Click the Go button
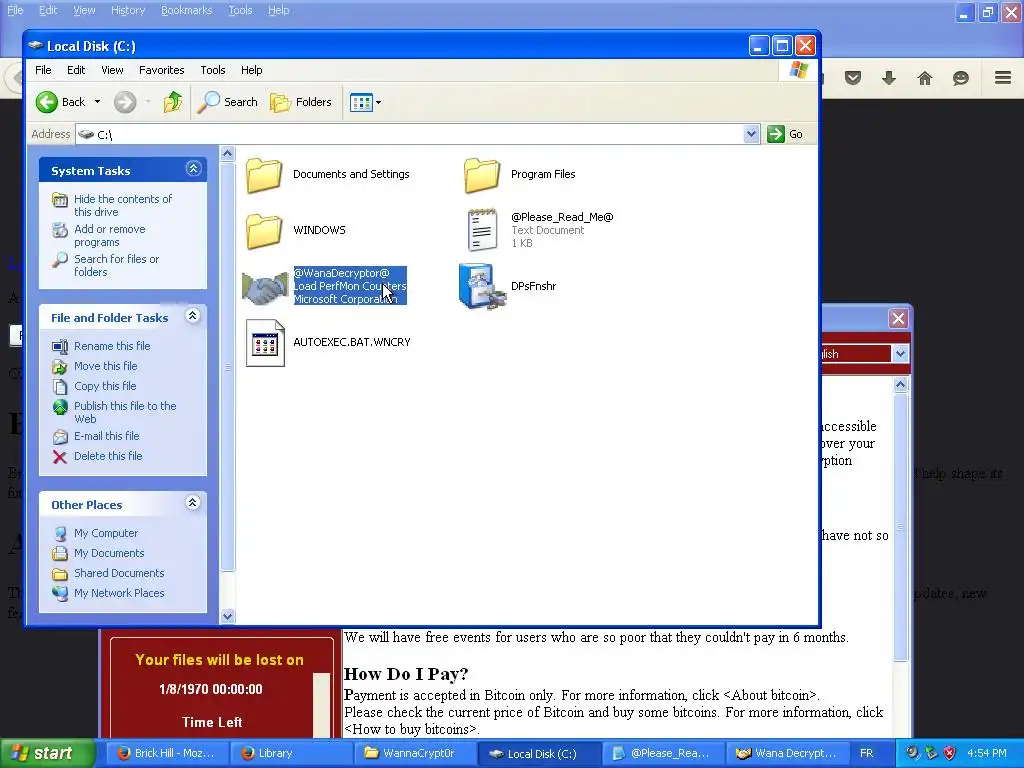The width and height of the screenshot is (1024, 768). 786,134
